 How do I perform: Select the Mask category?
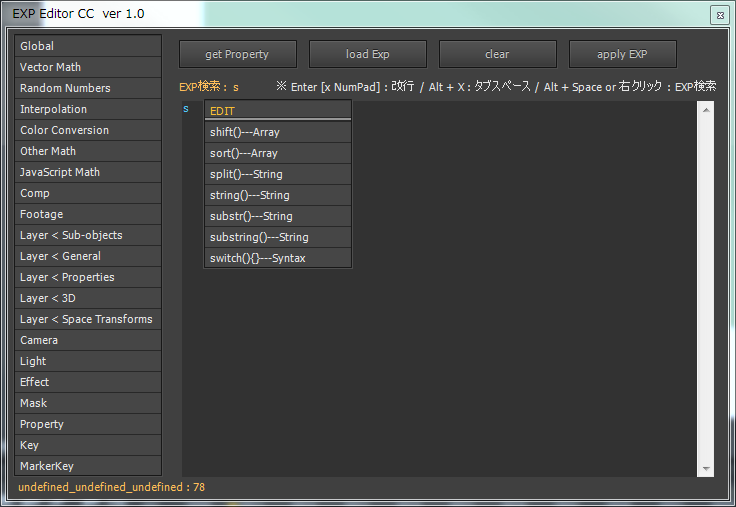[x=88, y=403]
